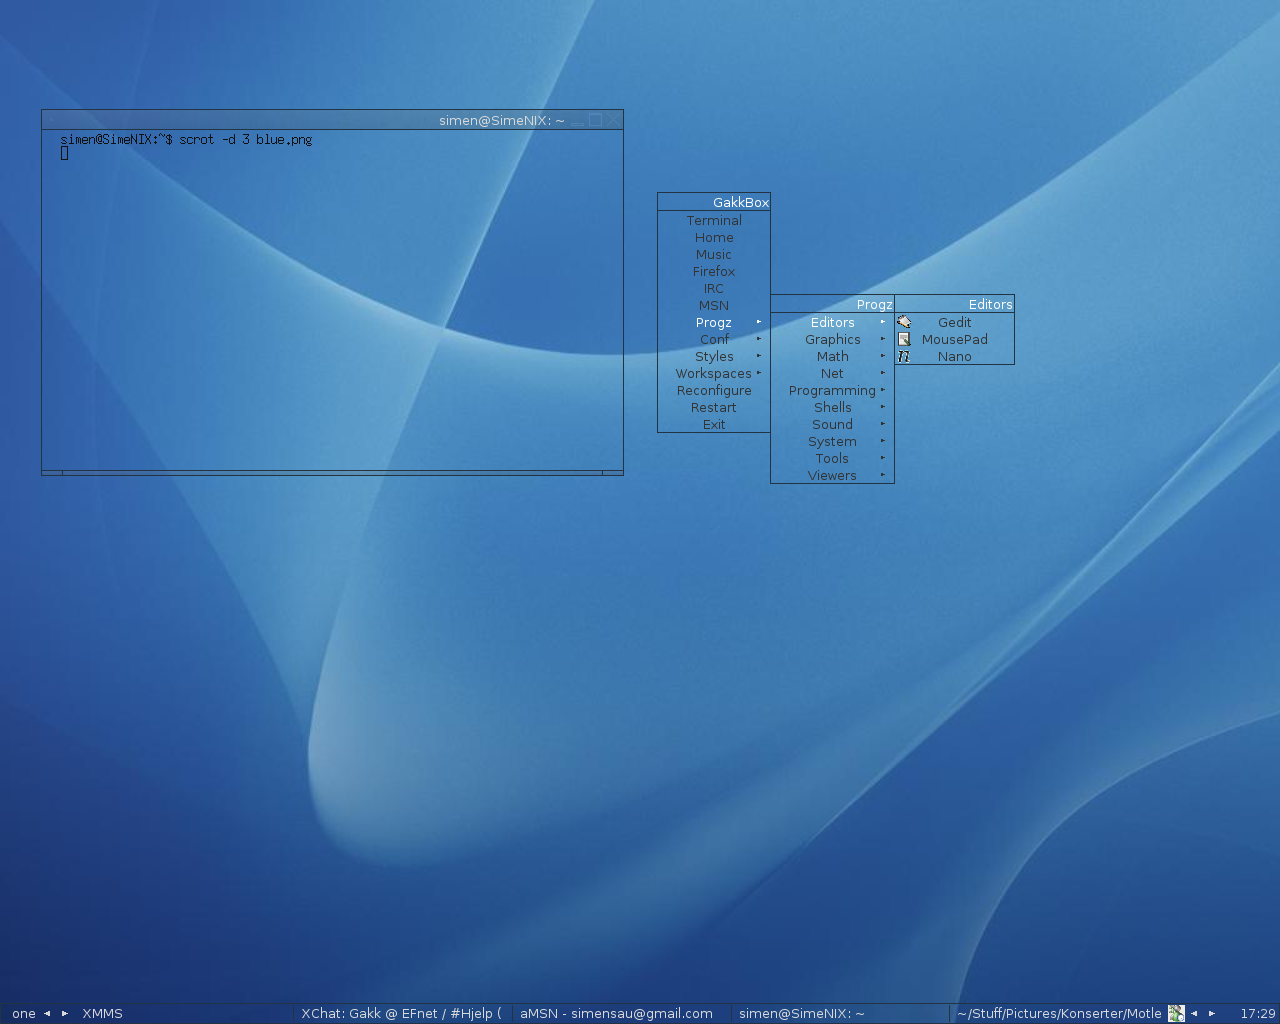The image size is (1280, 1024).
Task: Select IRC in the GakkBox menu
Action: 714,288
